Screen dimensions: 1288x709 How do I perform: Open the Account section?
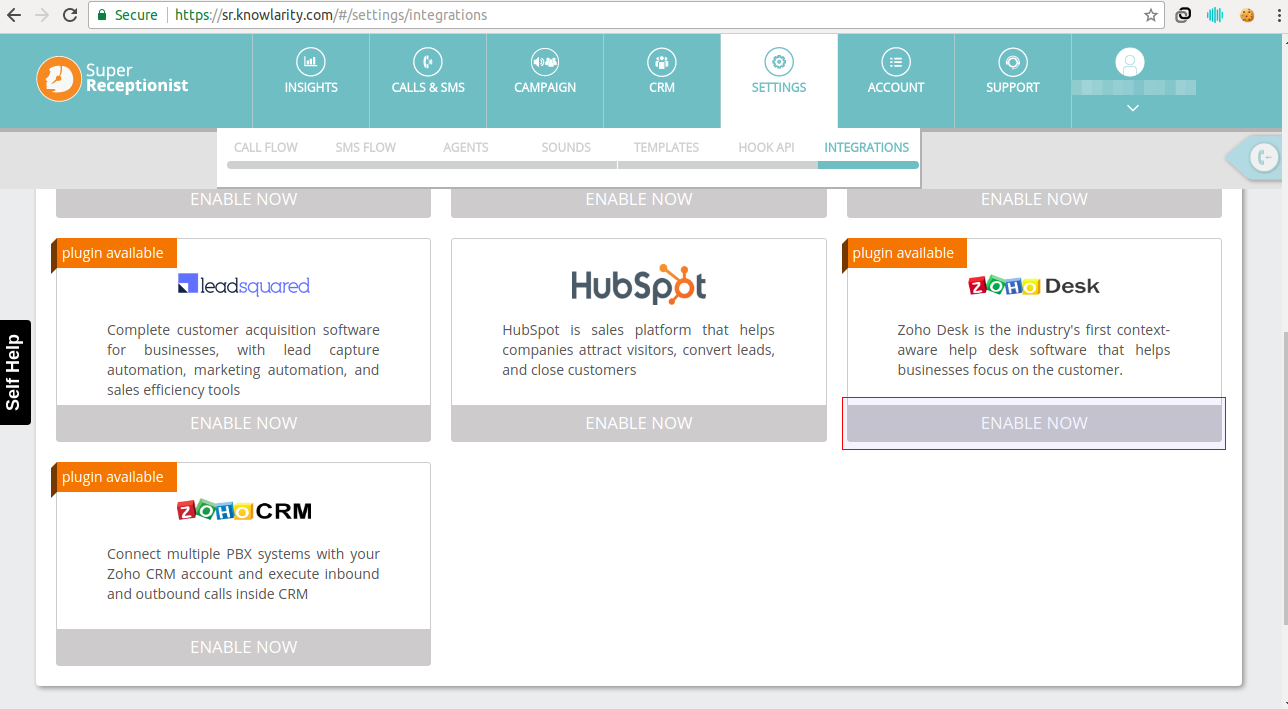pyautogui.click(x=896, y=81)
